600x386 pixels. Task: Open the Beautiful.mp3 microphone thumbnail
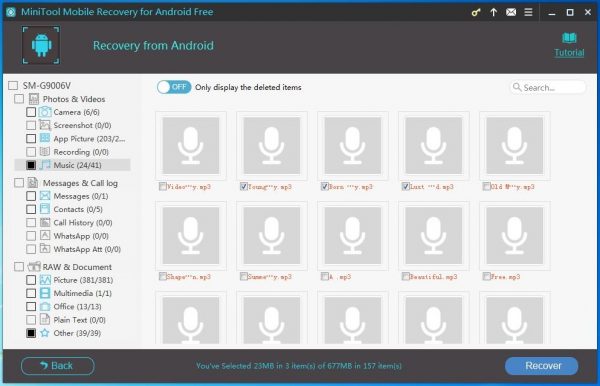[434, 236]
